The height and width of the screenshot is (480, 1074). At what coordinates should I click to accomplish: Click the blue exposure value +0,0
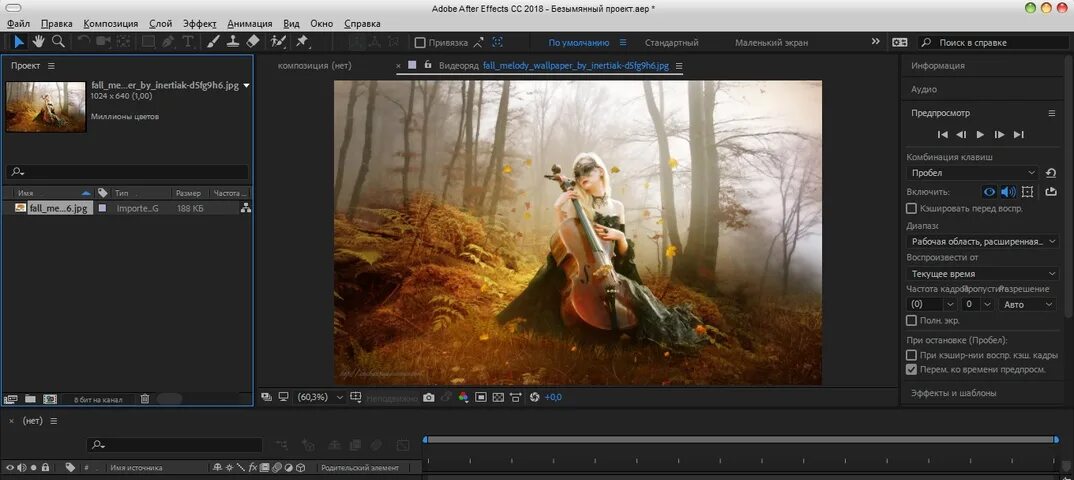click(x=553, y=397)
